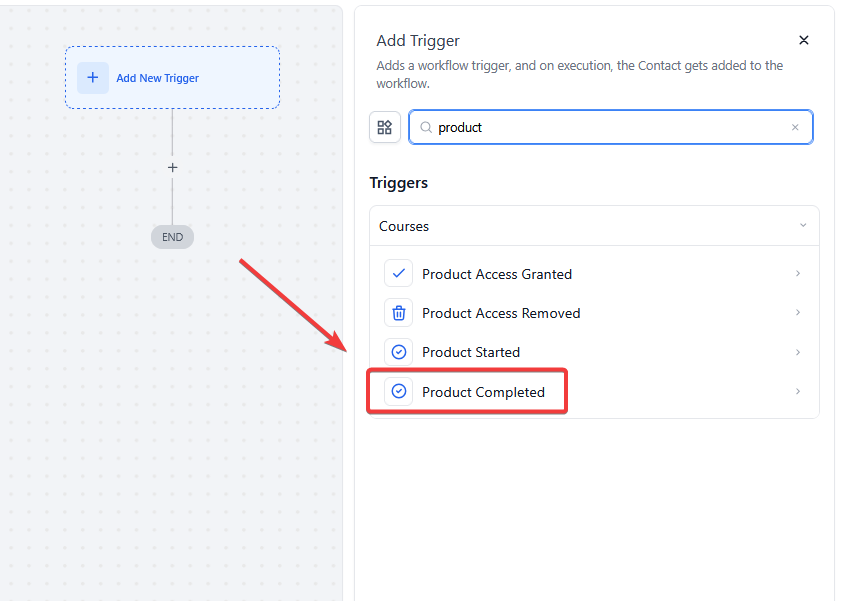Open Product Completed chevron arrow
Viewport: 846px width, 601px height.
point(798,392)
